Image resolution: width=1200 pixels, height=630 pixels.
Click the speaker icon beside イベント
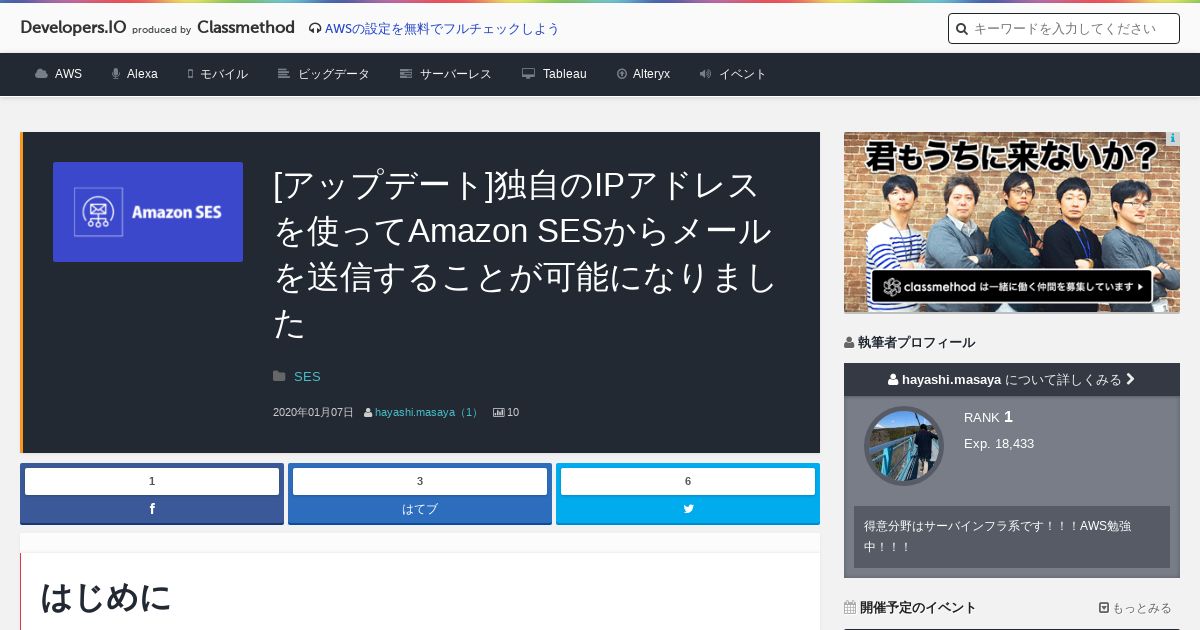click(705, 74)
